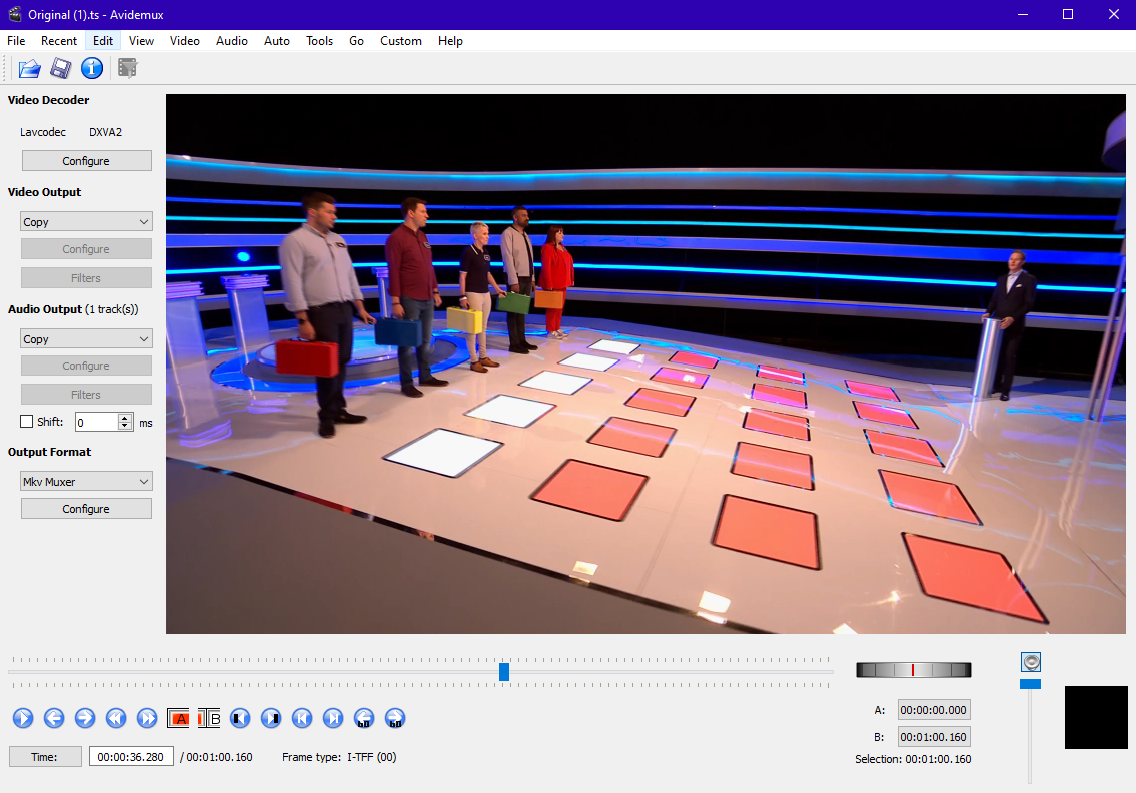Set selection start with marker A button
Viewport: 1136px width, 793px height.
179,718
